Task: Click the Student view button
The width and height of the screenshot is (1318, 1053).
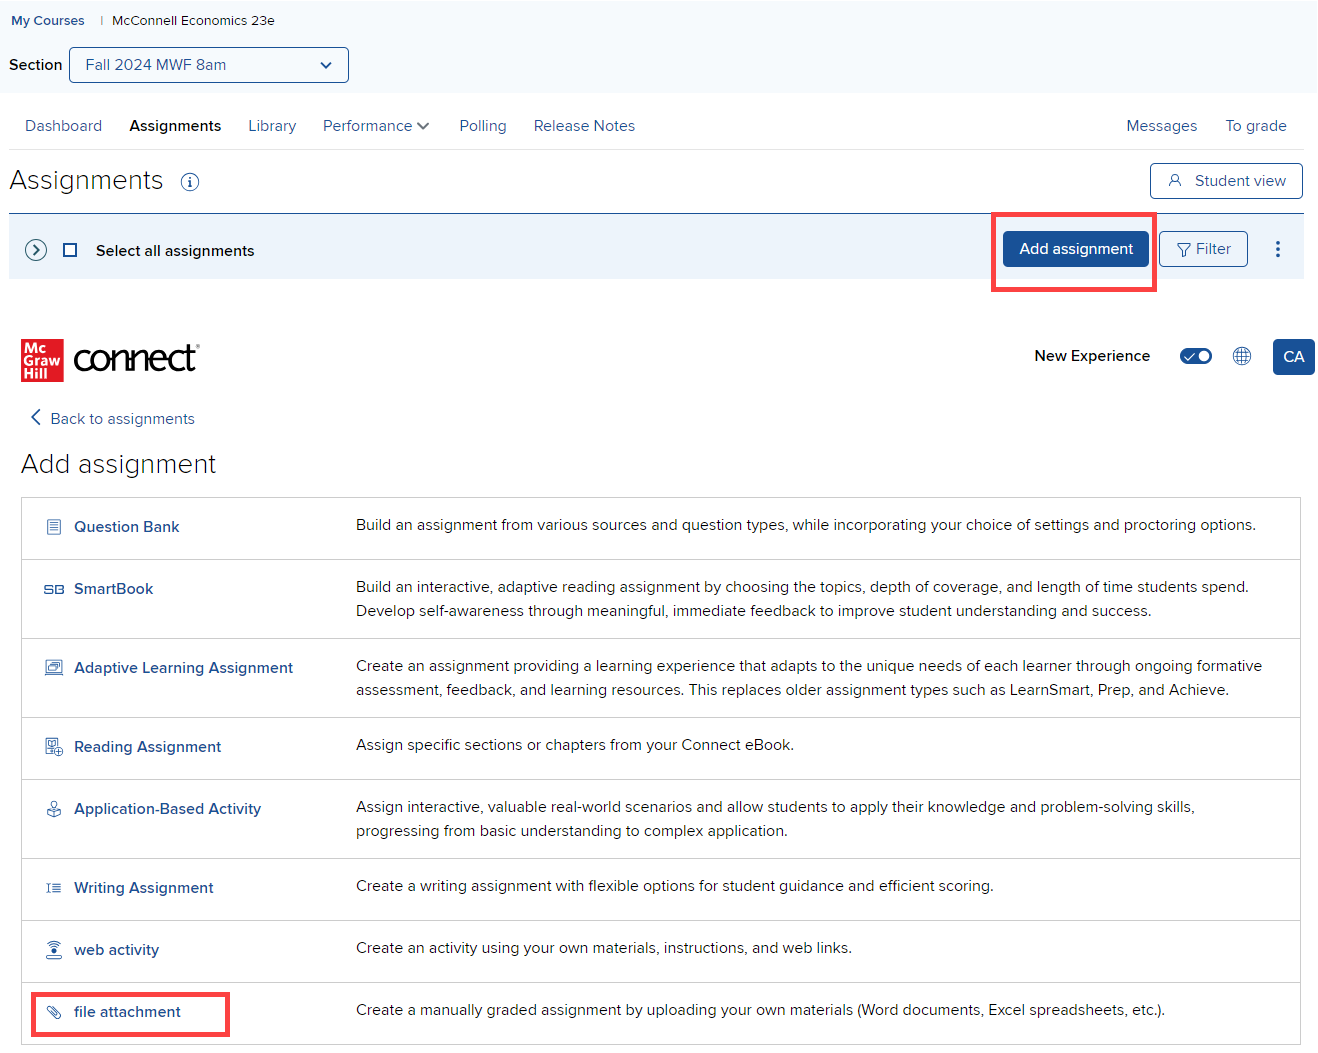Action: [1226, 181]
